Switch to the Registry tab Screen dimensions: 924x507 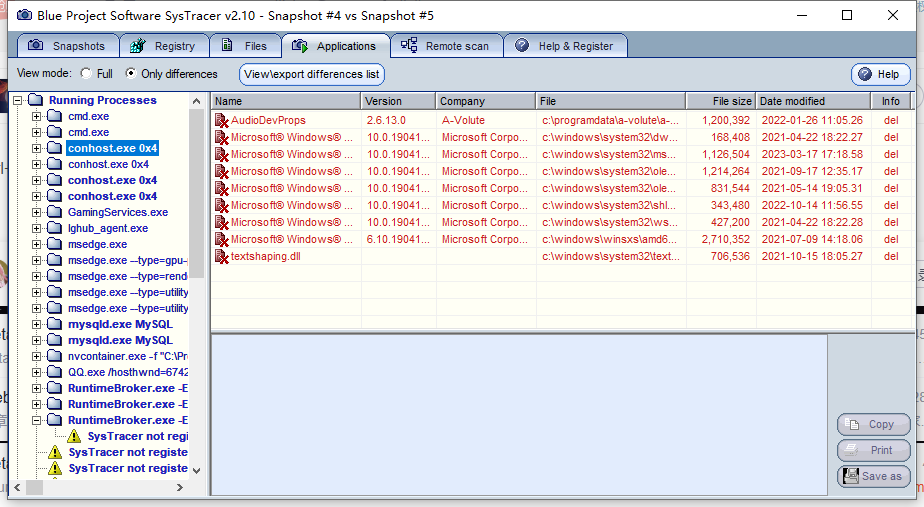[x=164, y=46]
